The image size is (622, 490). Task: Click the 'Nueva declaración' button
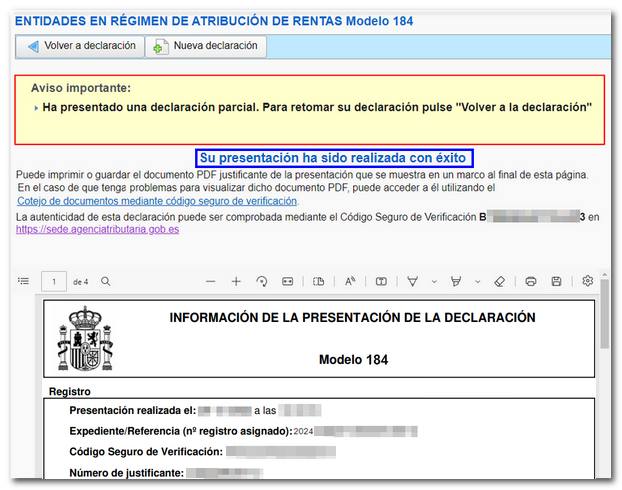click(205, 46)
